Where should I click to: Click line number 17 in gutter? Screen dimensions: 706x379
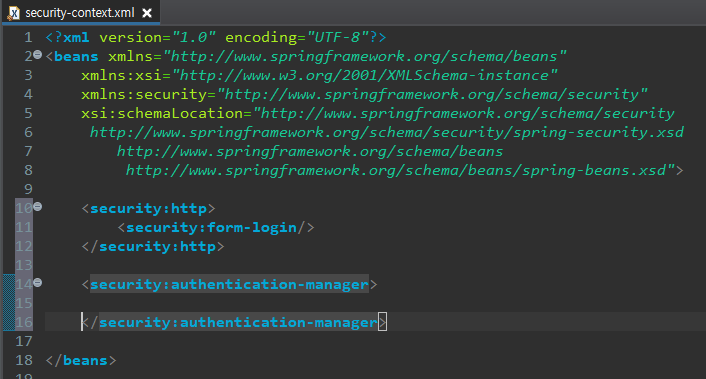coord(24,341)
